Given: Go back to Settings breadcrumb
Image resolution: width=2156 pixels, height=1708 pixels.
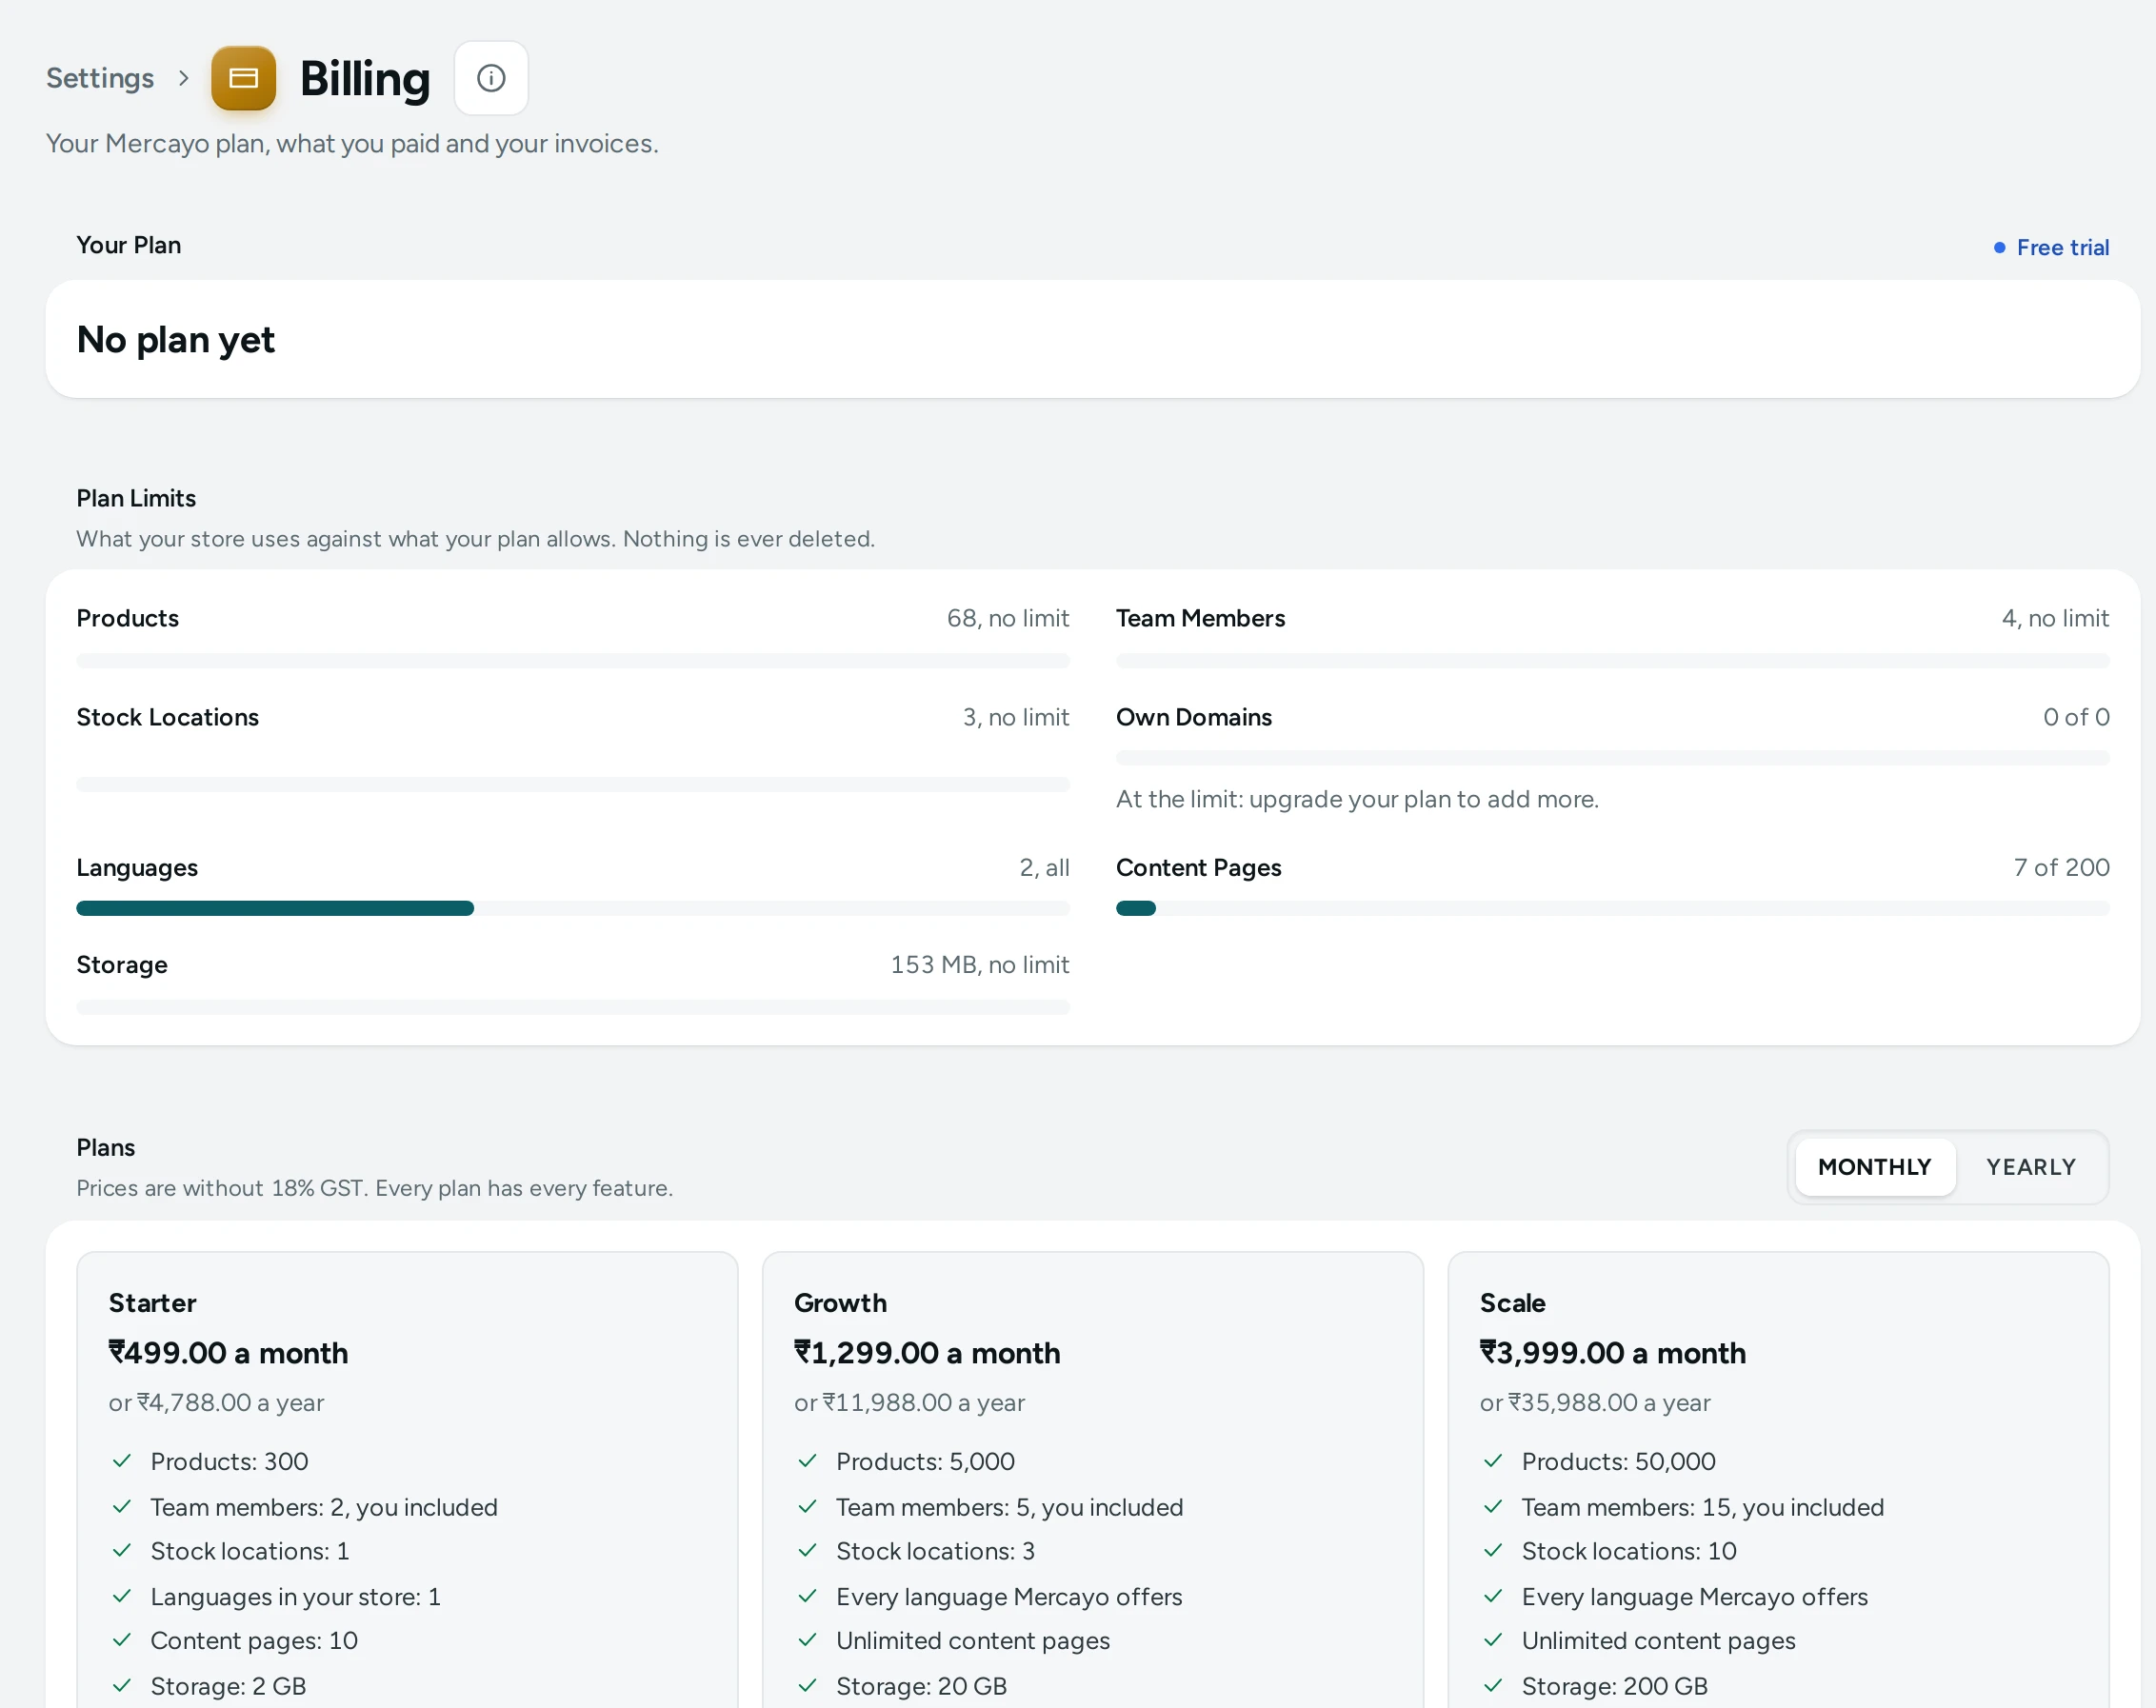Looking at the screenshot, I should point(100,78).
